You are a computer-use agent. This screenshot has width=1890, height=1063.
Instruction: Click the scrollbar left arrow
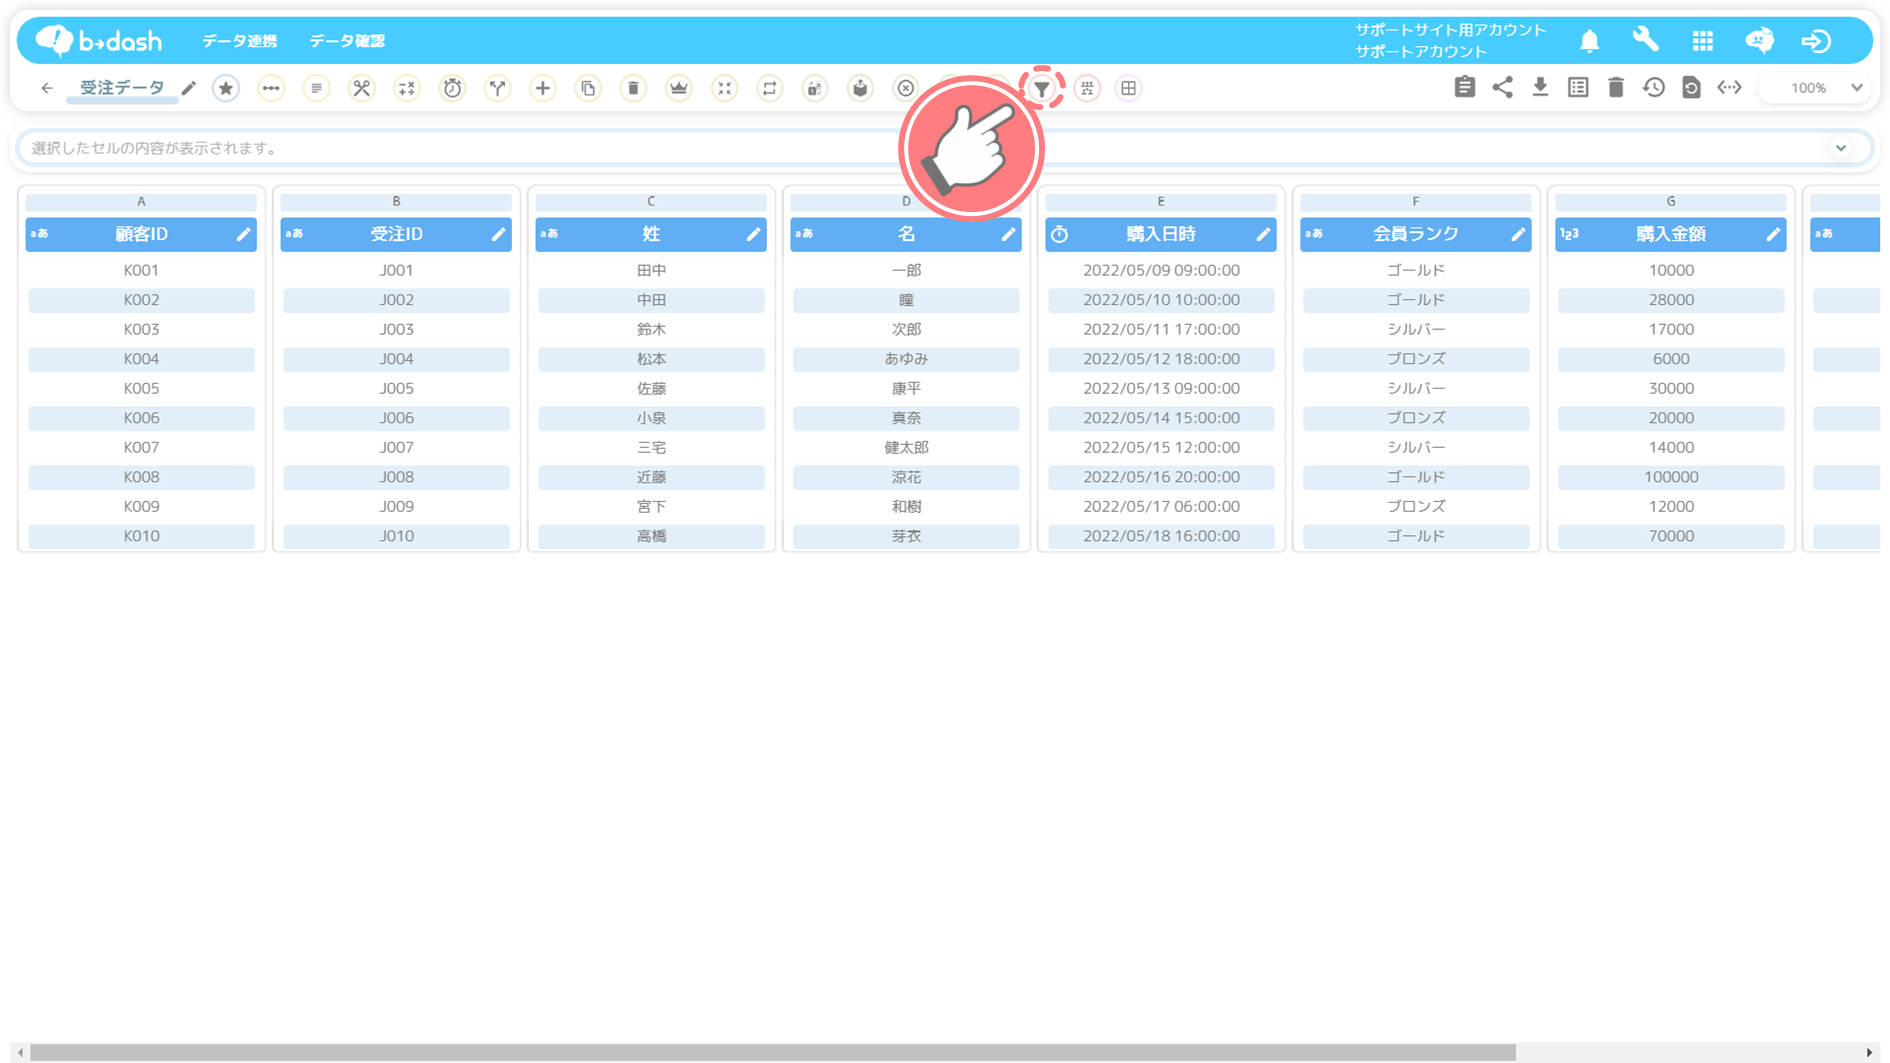click(21, 1052)
